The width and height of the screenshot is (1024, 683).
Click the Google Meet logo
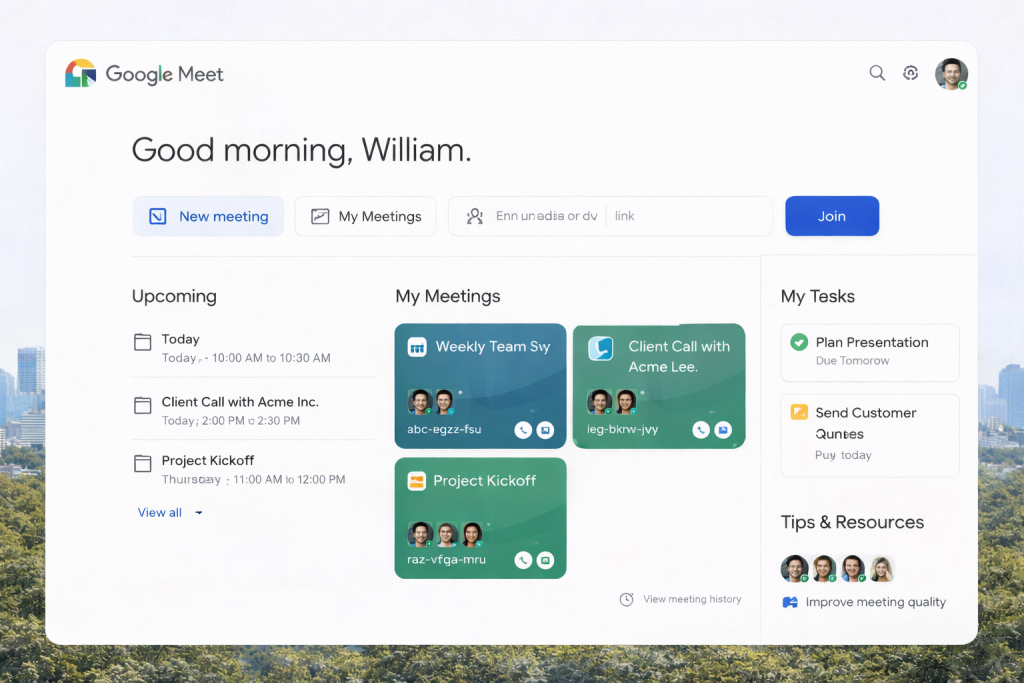81,74
